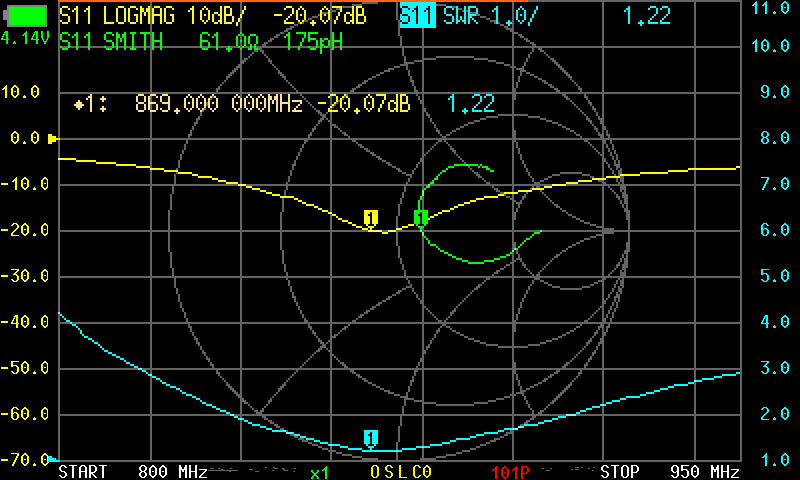Click the cyan reference marker at 1.0
The height and width of the screenshot is (480, 800).
click(x=53, y=460)
